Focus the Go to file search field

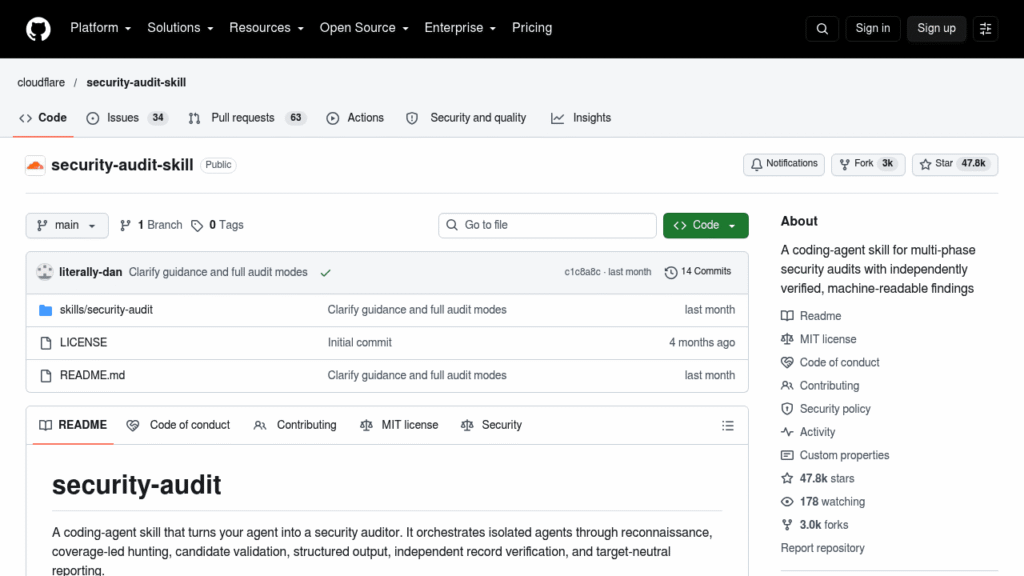(x=547, y=225)
